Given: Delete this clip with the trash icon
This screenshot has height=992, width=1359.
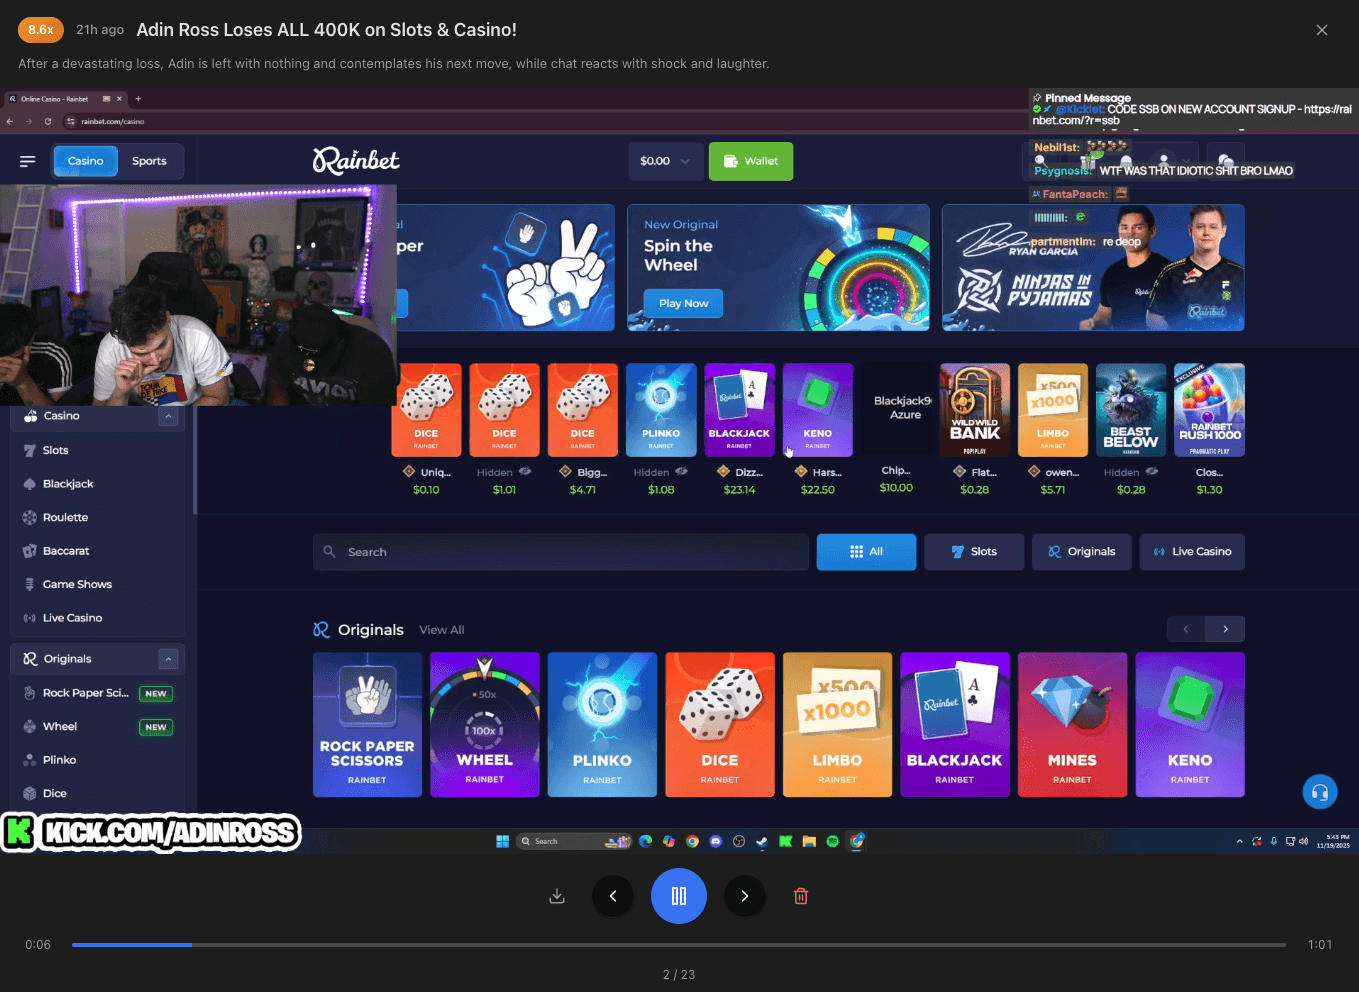Looking at the screenshot, I should (801, 896).
